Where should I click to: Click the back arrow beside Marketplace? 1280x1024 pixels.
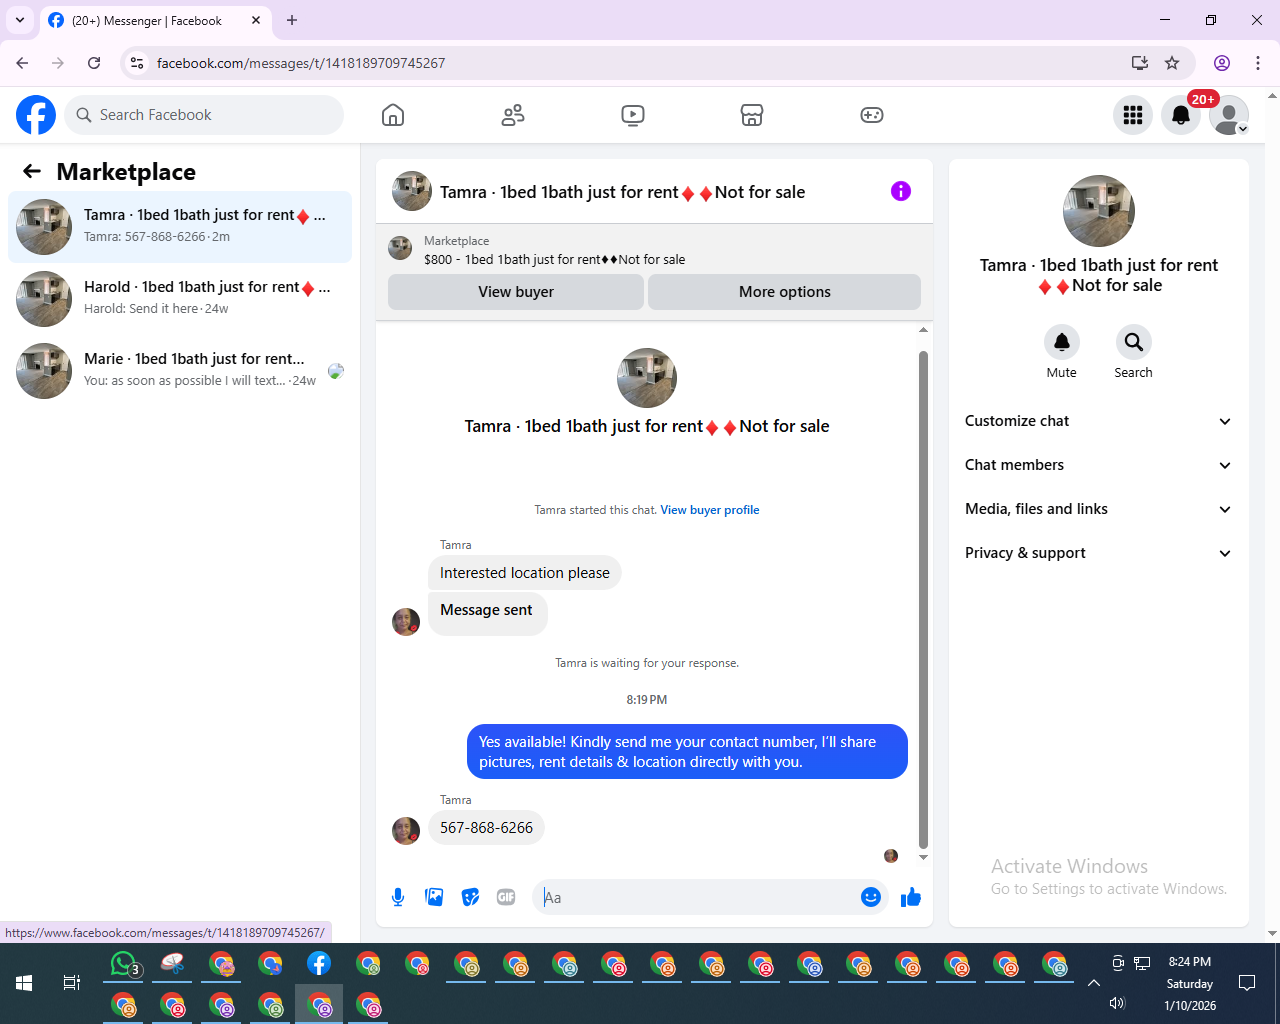32,172
